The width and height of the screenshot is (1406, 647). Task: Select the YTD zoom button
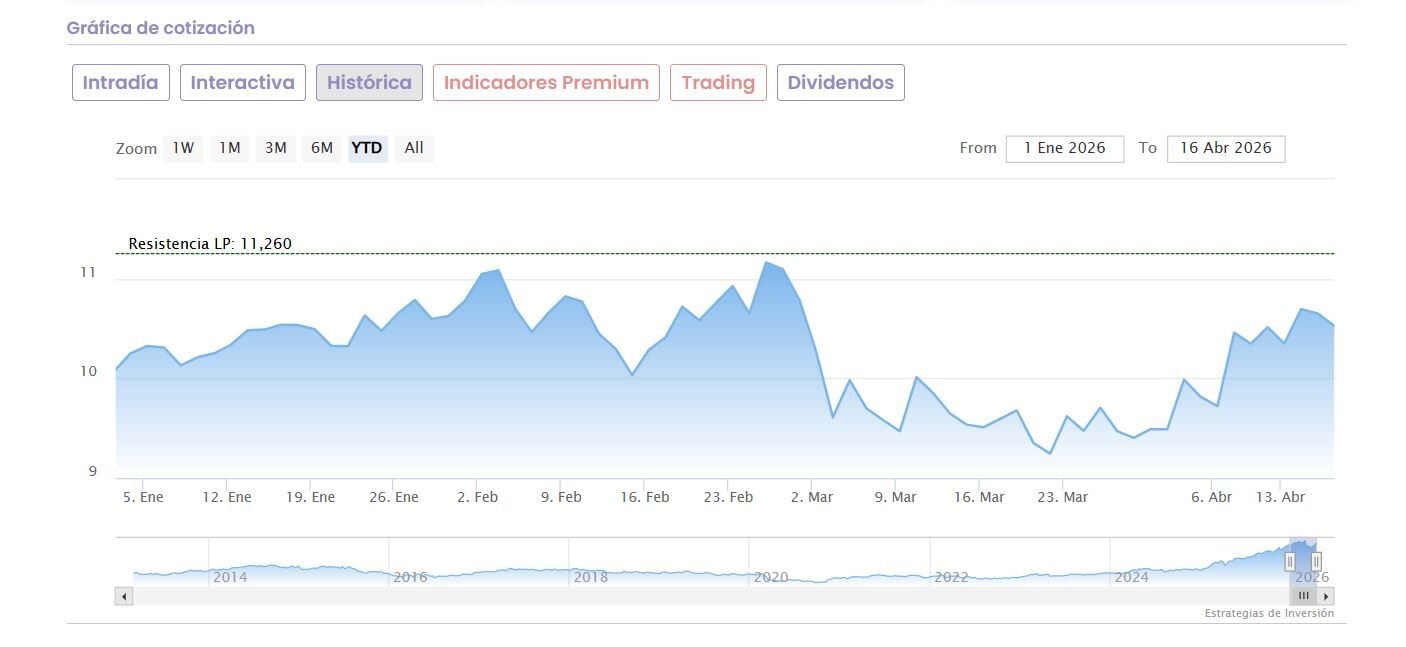(x=367, y=148)
